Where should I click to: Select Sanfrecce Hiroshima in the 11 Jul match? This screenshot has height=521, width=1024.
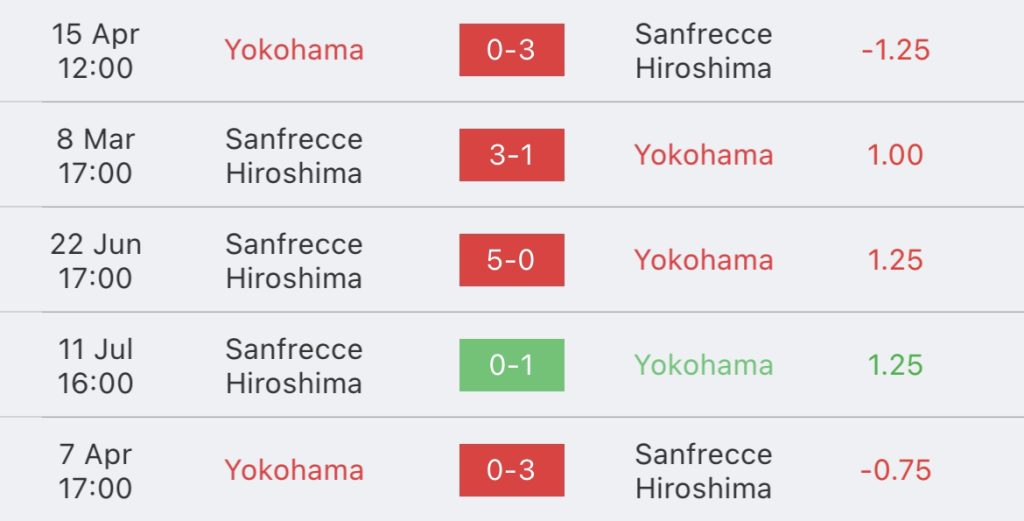(293, 365)
